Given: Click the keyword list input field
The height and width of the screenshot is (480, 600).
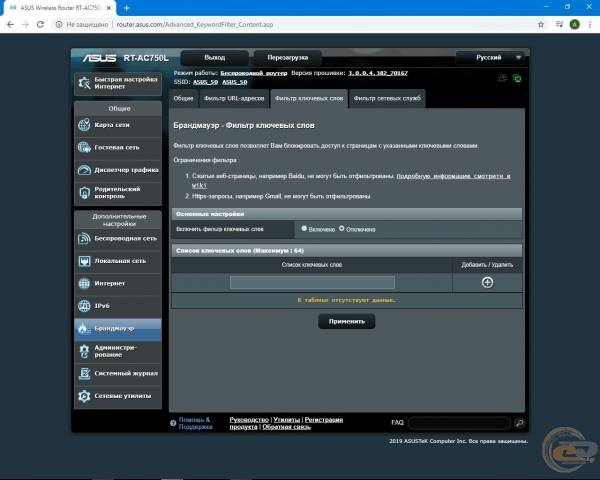Looking at the screenshot, I should click(x=312, y=282).
